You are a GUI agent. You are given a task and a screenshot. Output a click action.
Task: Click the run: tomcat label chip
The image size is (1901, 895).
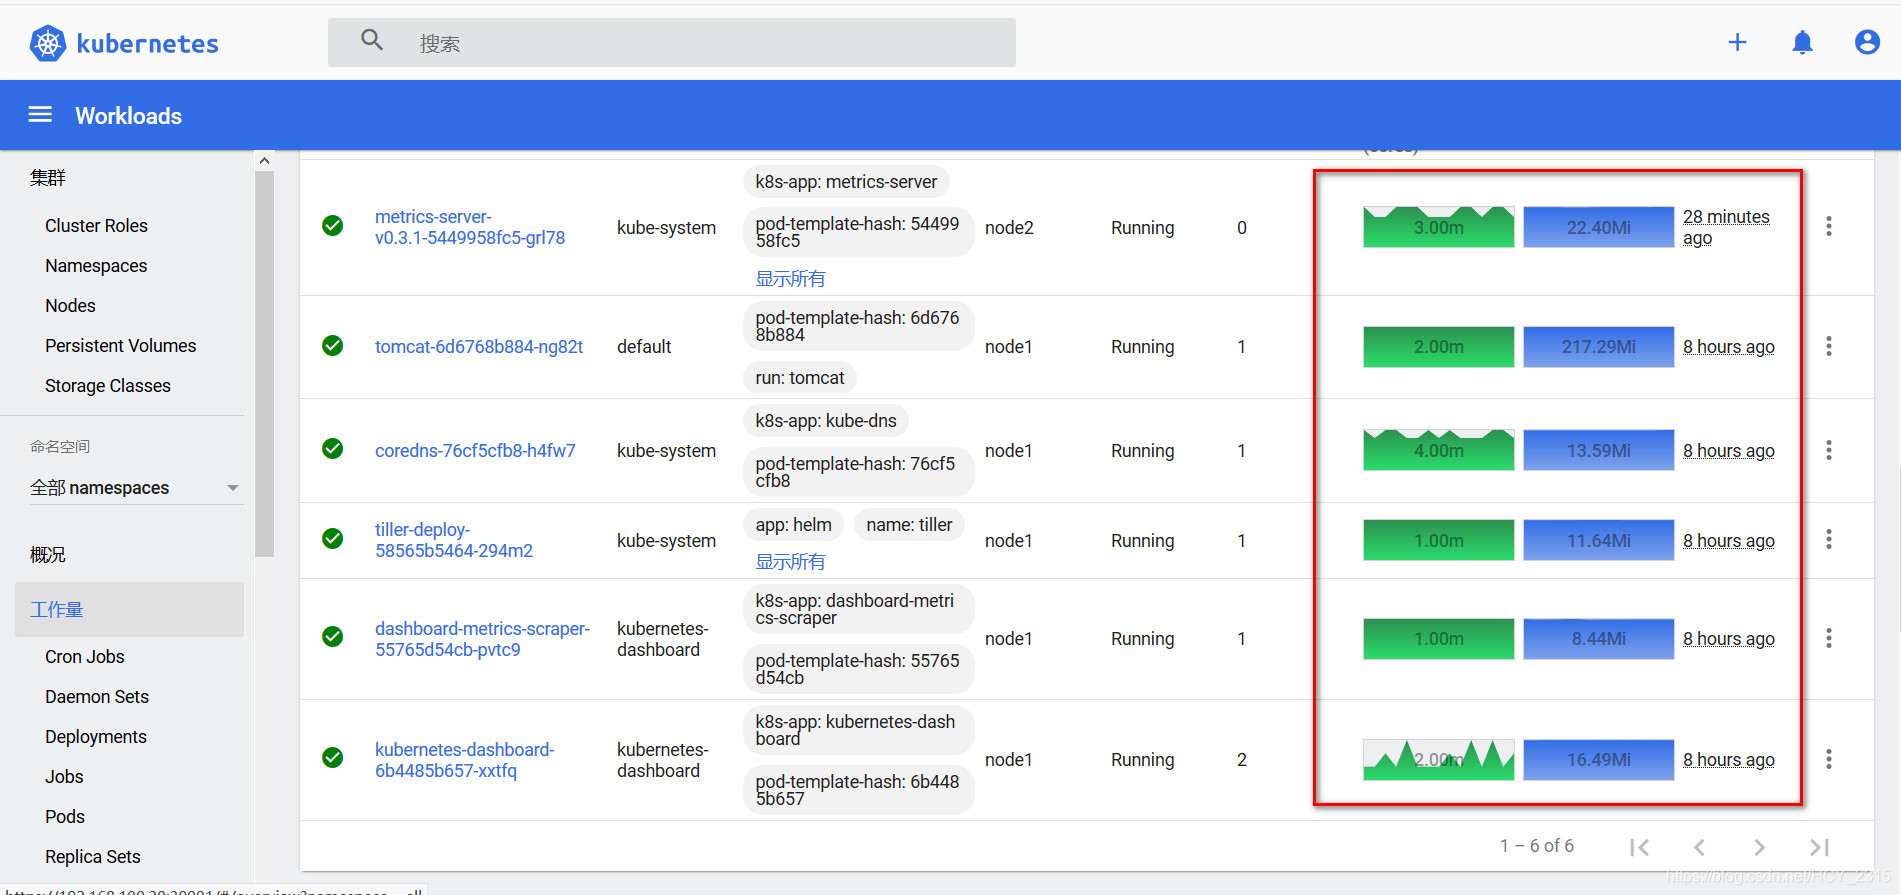800,378
